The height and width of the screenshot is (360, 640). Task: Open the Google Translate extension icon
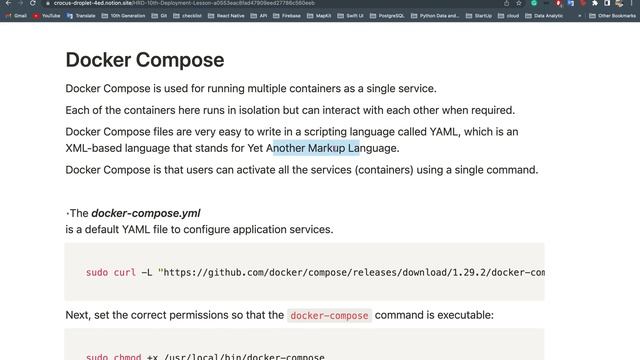tap(571, 3)
